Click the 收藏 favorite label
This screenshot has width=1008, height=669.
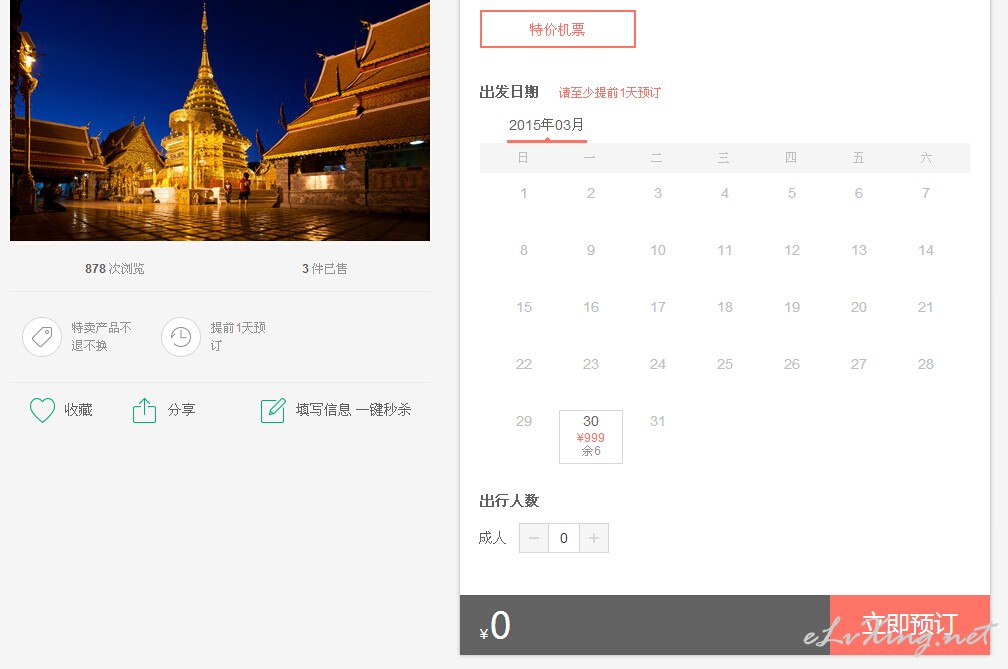click(78, 410)
